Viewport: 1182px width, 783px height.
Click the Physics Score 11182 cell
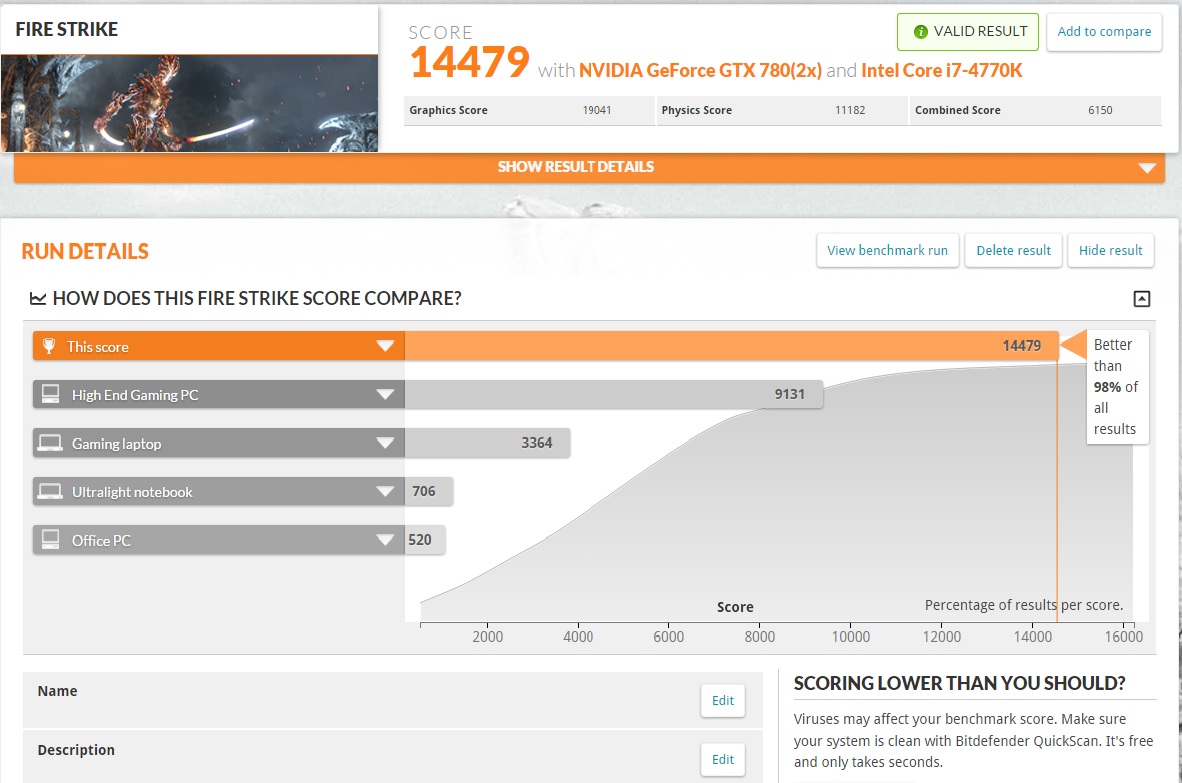coord(782,110)
